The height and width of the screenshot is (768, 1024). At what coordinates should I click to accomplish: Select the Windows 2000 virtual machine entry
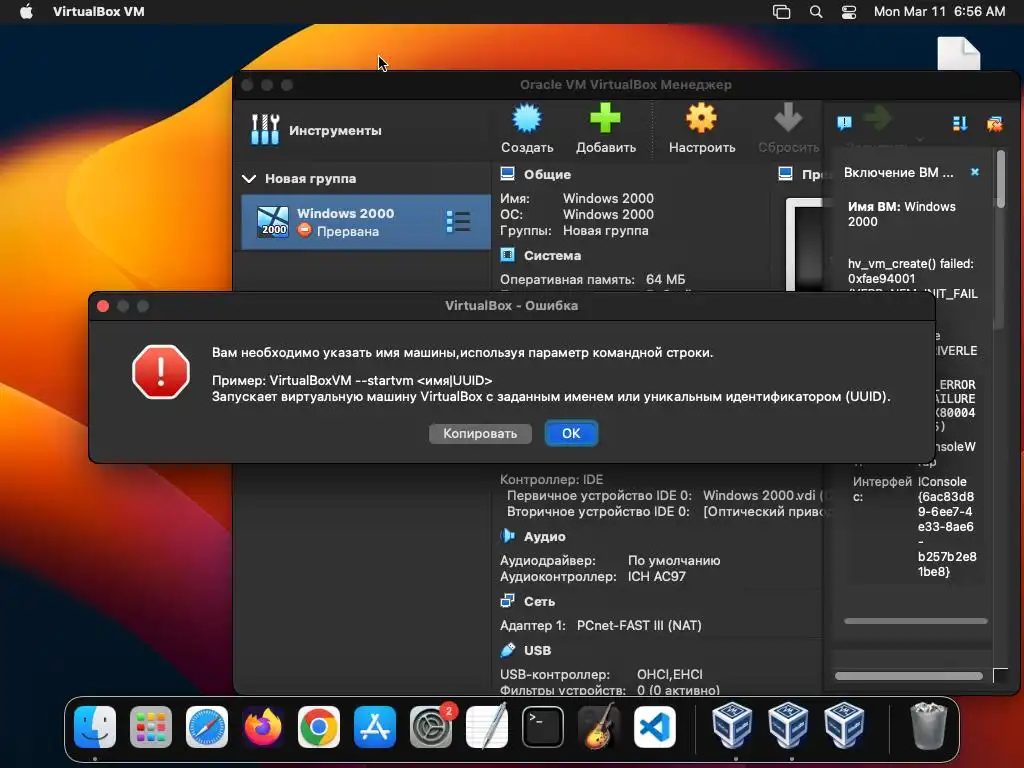click(x=366, y=222)
